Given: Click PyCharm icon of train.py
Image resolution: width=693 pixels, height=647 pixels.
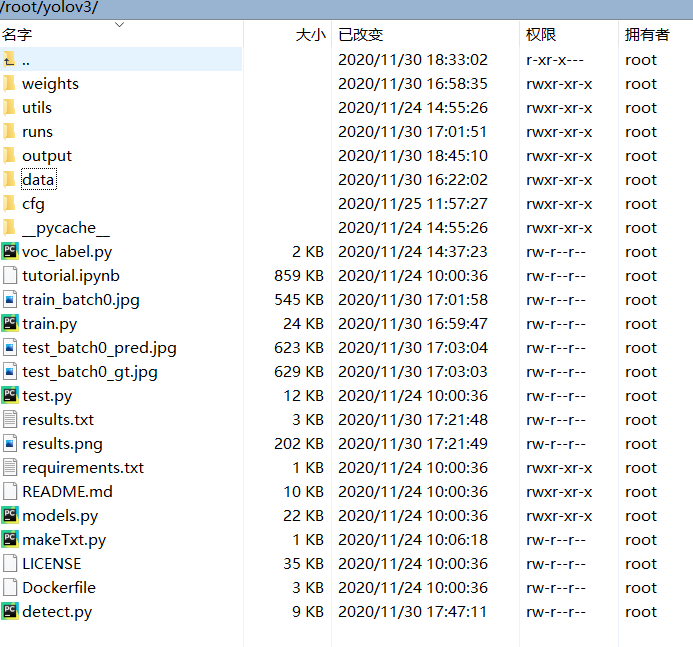Looking at the screenshot, I should click(10, 323).
